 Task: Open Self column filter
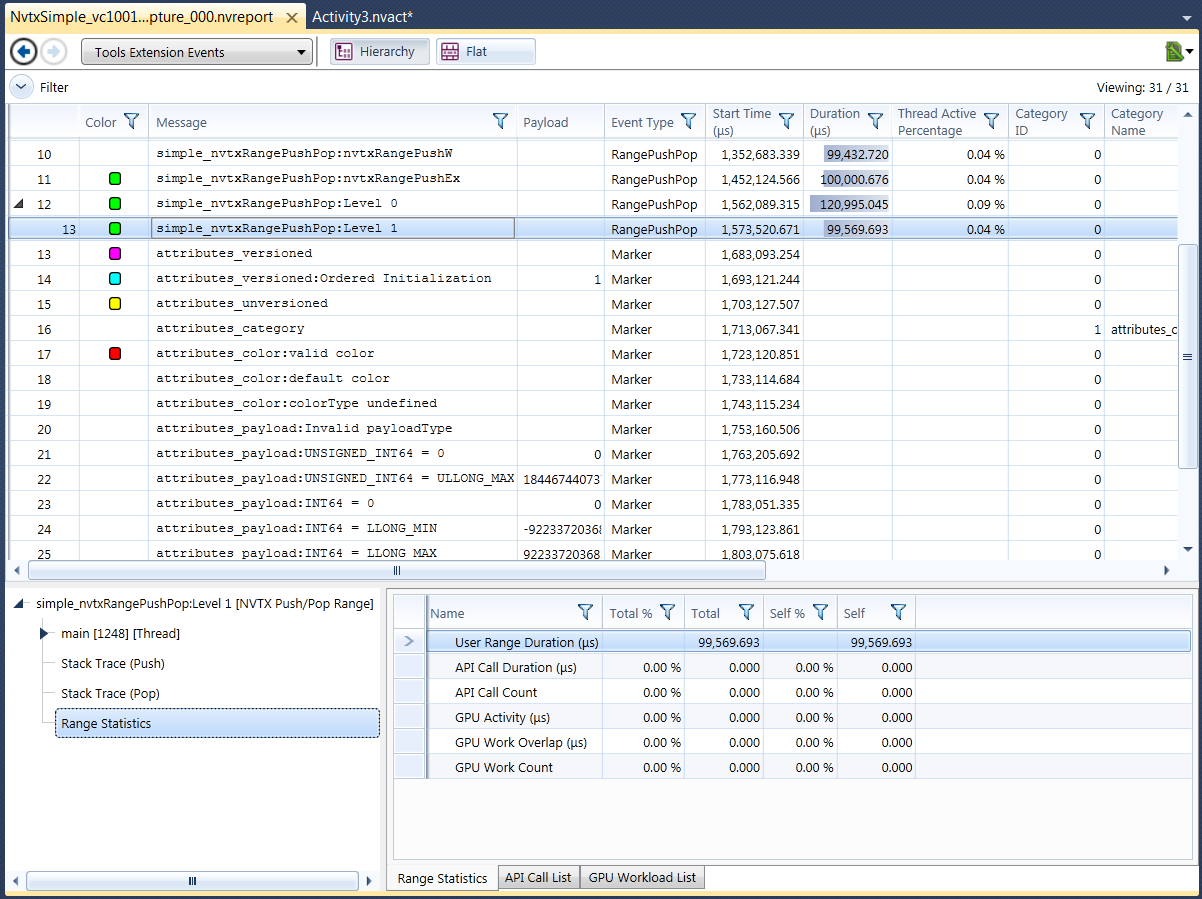coord(898,612)
